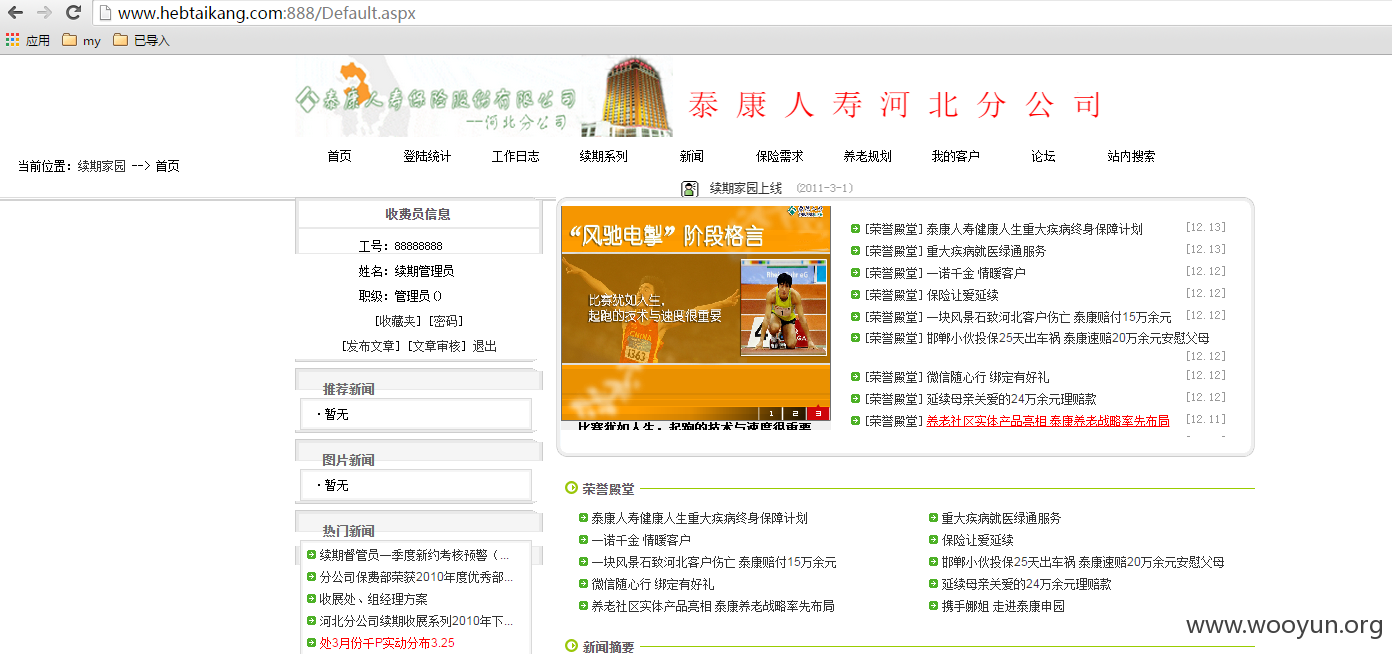Select slide 1 in the banner slideshow
This screenshot has width=1392, height=654.
(770, 413)
